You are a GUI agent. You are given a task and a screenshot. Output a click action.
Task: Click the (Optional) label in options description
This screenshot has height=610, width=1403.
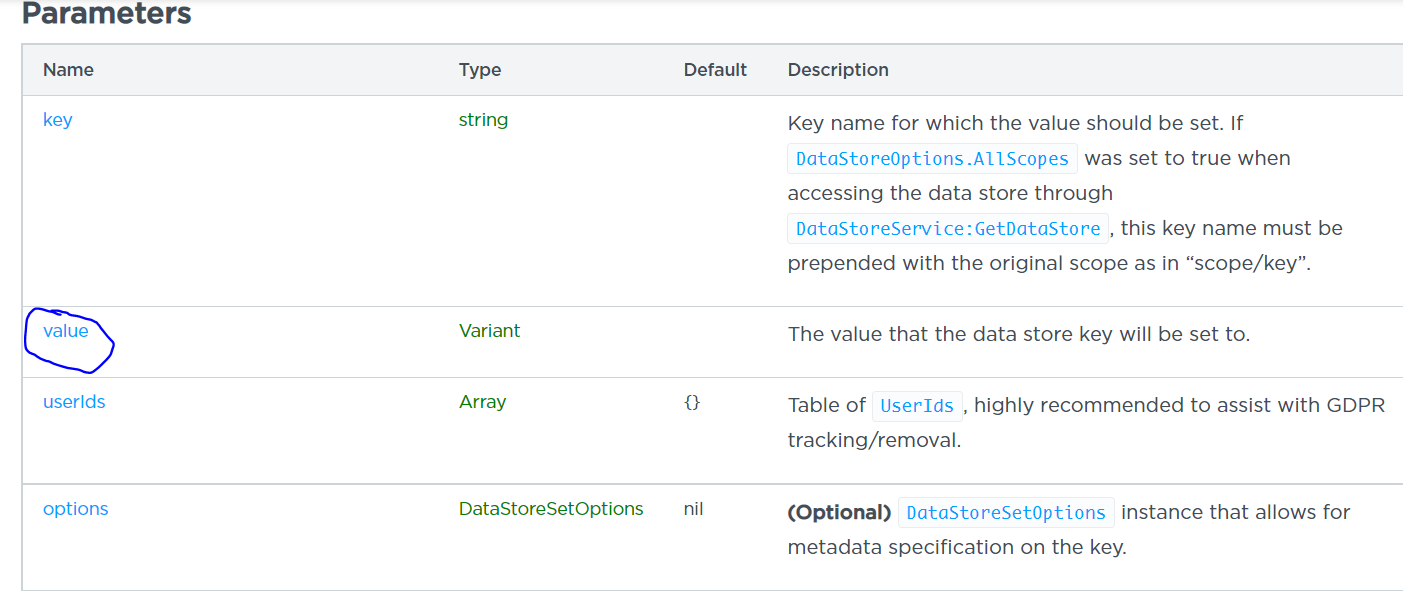[x=839, y=512]
